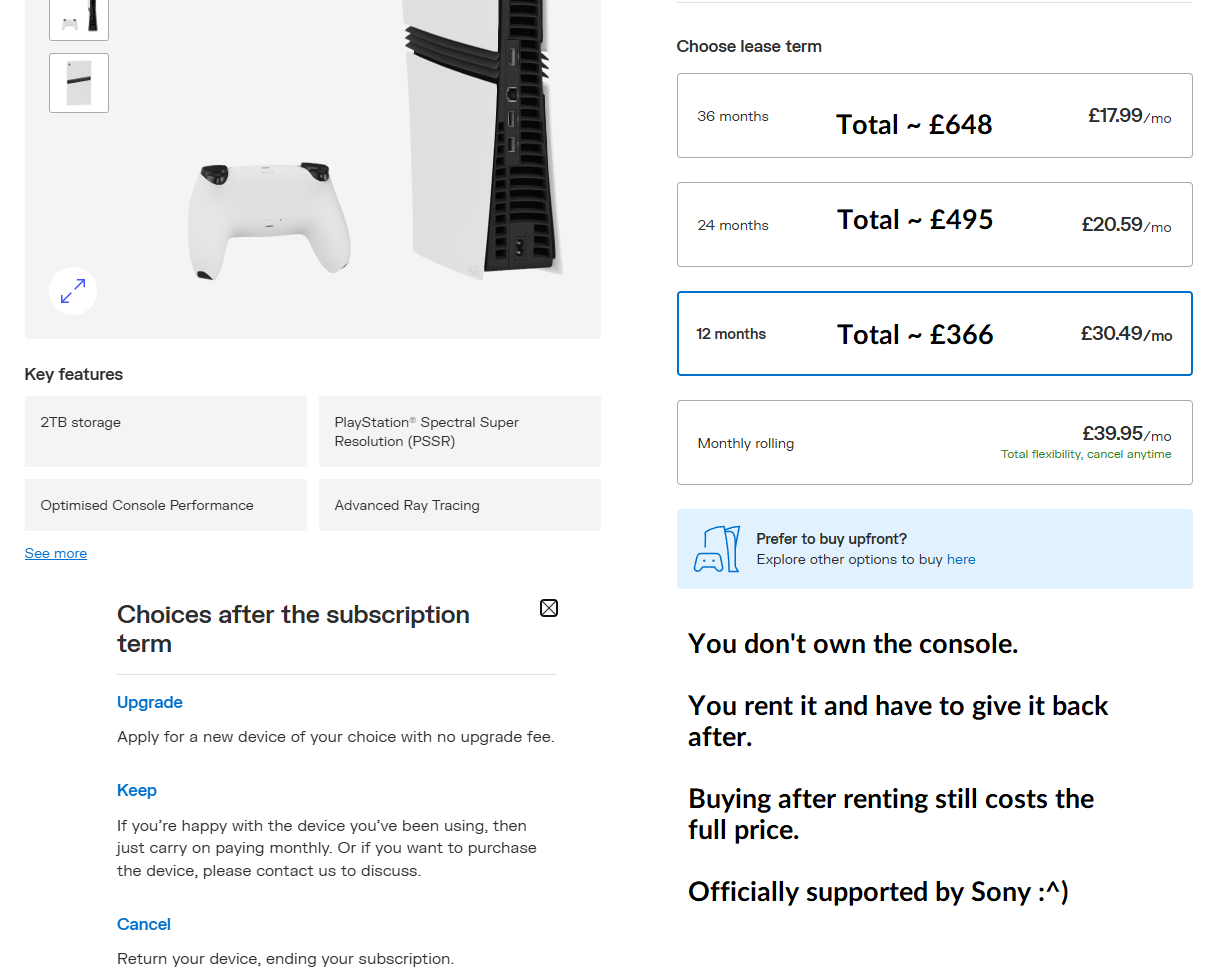Close the Choices after subscription term panel
Screen dimensions: 1232x980
pos(549,608)
